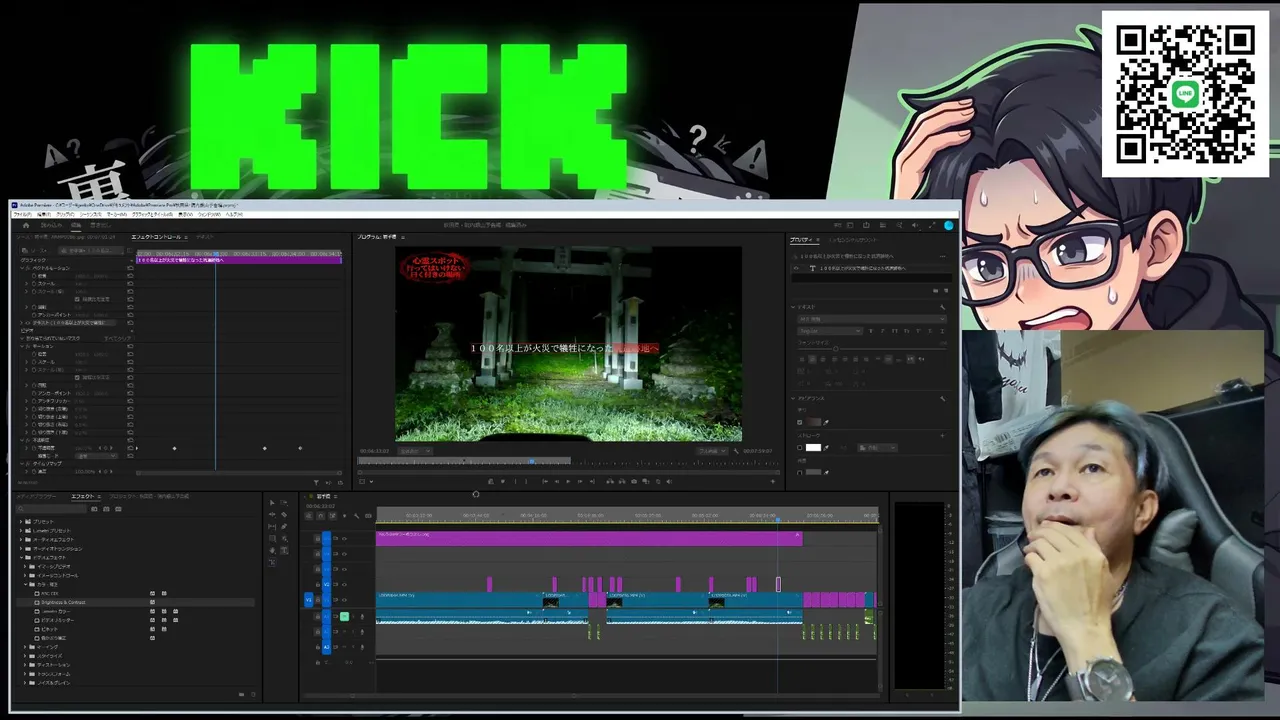Click the font size slider handle
Screen dimensions: 1280x720
pos(836,348)
